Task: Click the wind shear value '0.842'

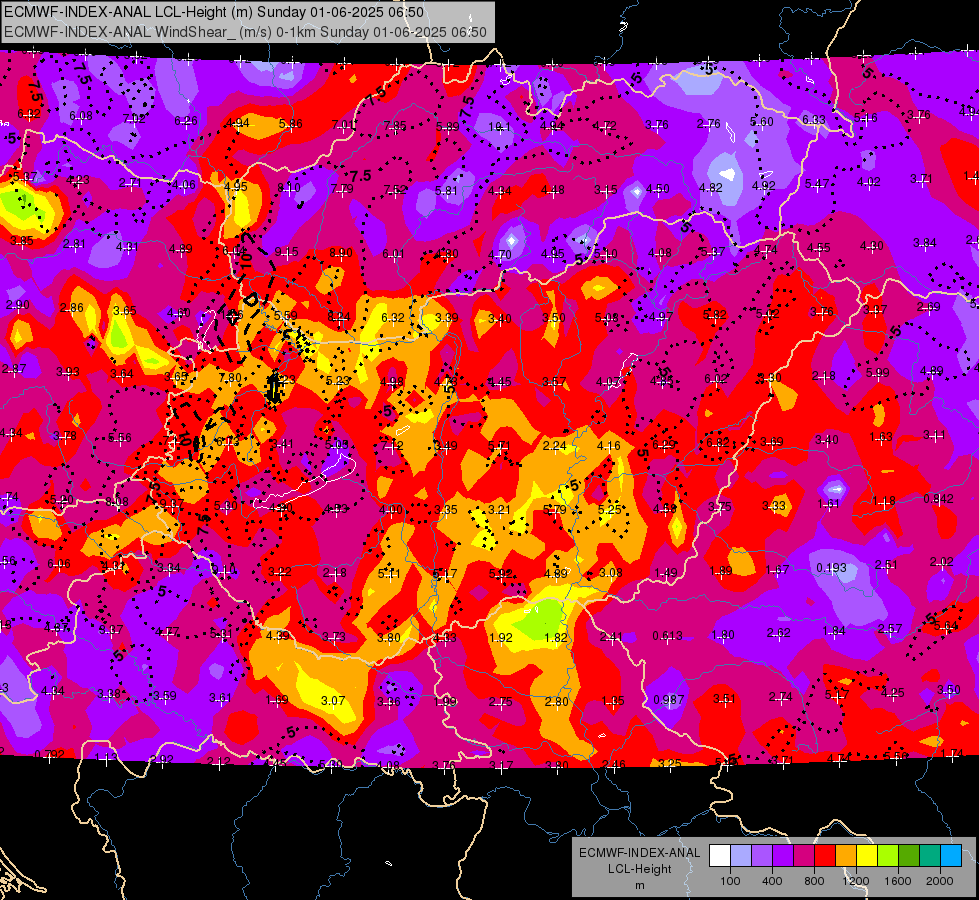Action: (x=938, y=498)
